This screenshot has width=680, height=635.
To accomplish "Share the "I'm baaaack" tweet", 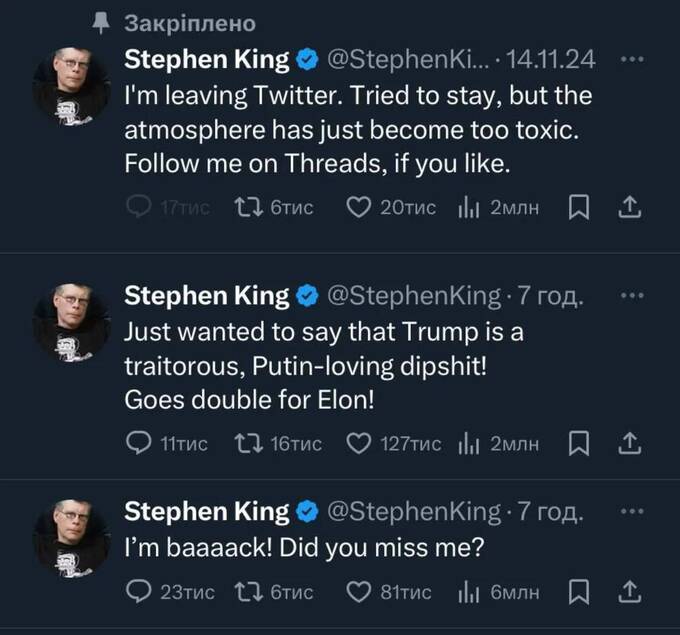I will coord(630,592).
